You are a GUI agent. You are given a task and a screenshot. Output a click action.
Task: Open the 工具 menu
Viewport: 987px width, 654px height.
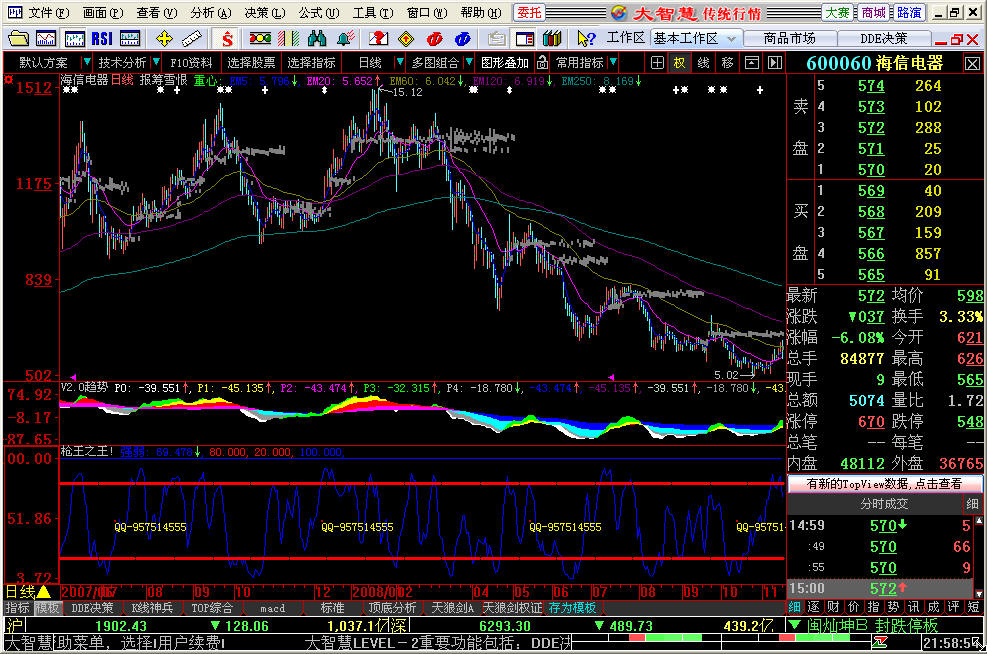coord(373,13)
